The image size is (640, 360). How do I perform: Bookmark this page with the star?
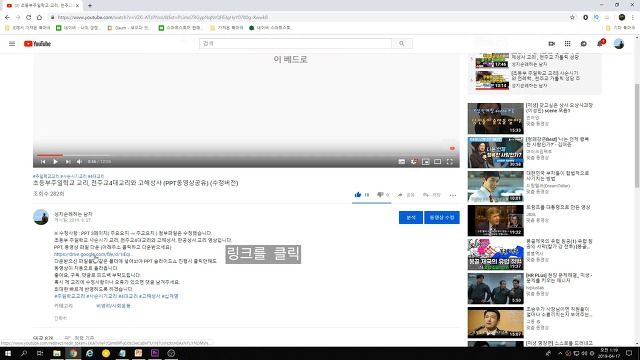pos(572,17)
